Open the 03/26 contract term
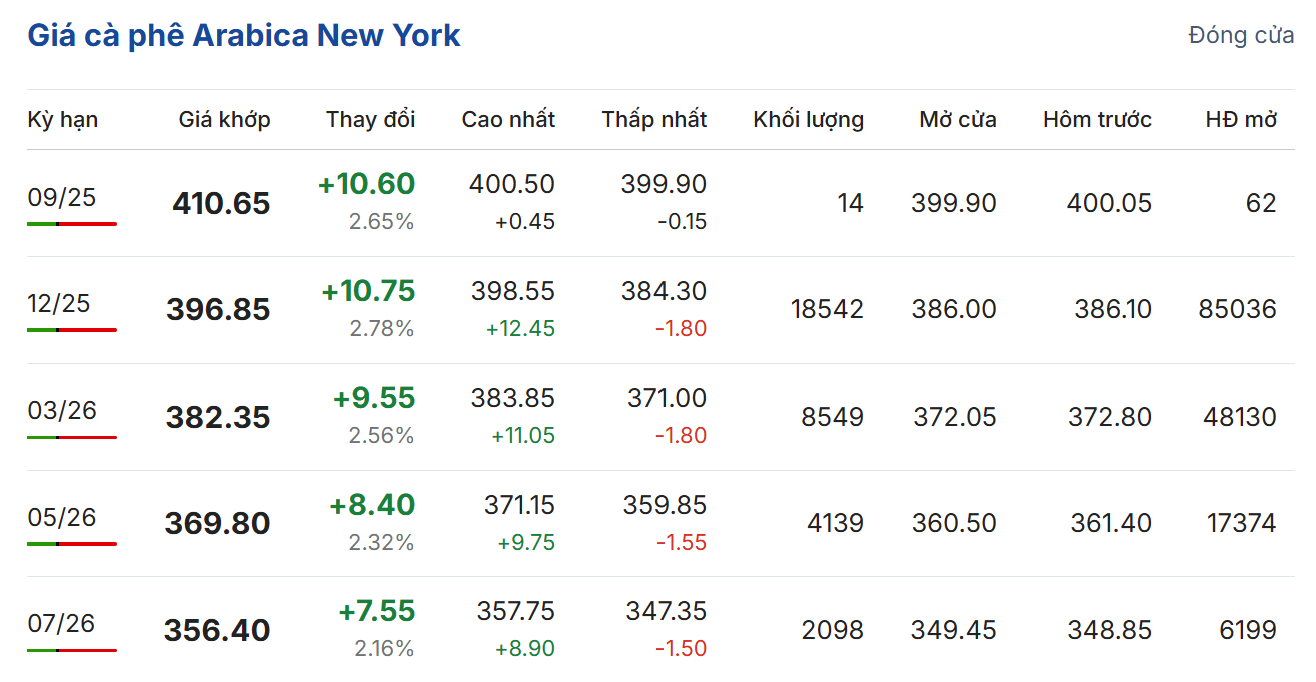The width and height of the screenshot is (1316, 682). coord(62,410)
